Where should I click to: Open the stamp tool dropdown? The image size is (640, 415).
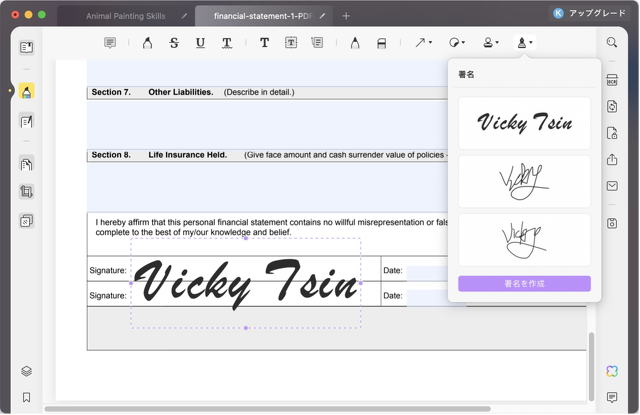pyautogui.click(x=490, y=43)
